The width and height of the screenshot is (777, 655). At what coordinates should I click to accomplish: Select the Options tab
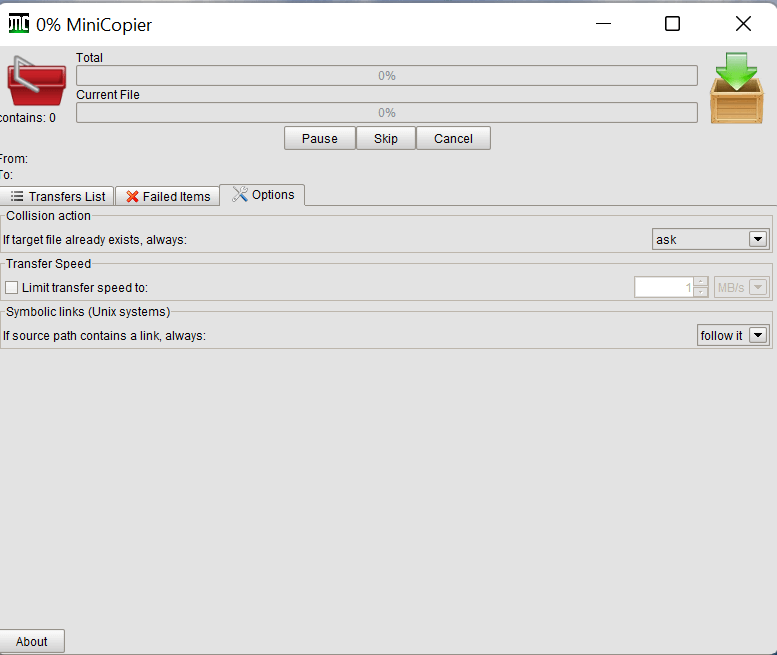[x=262, y=195]
